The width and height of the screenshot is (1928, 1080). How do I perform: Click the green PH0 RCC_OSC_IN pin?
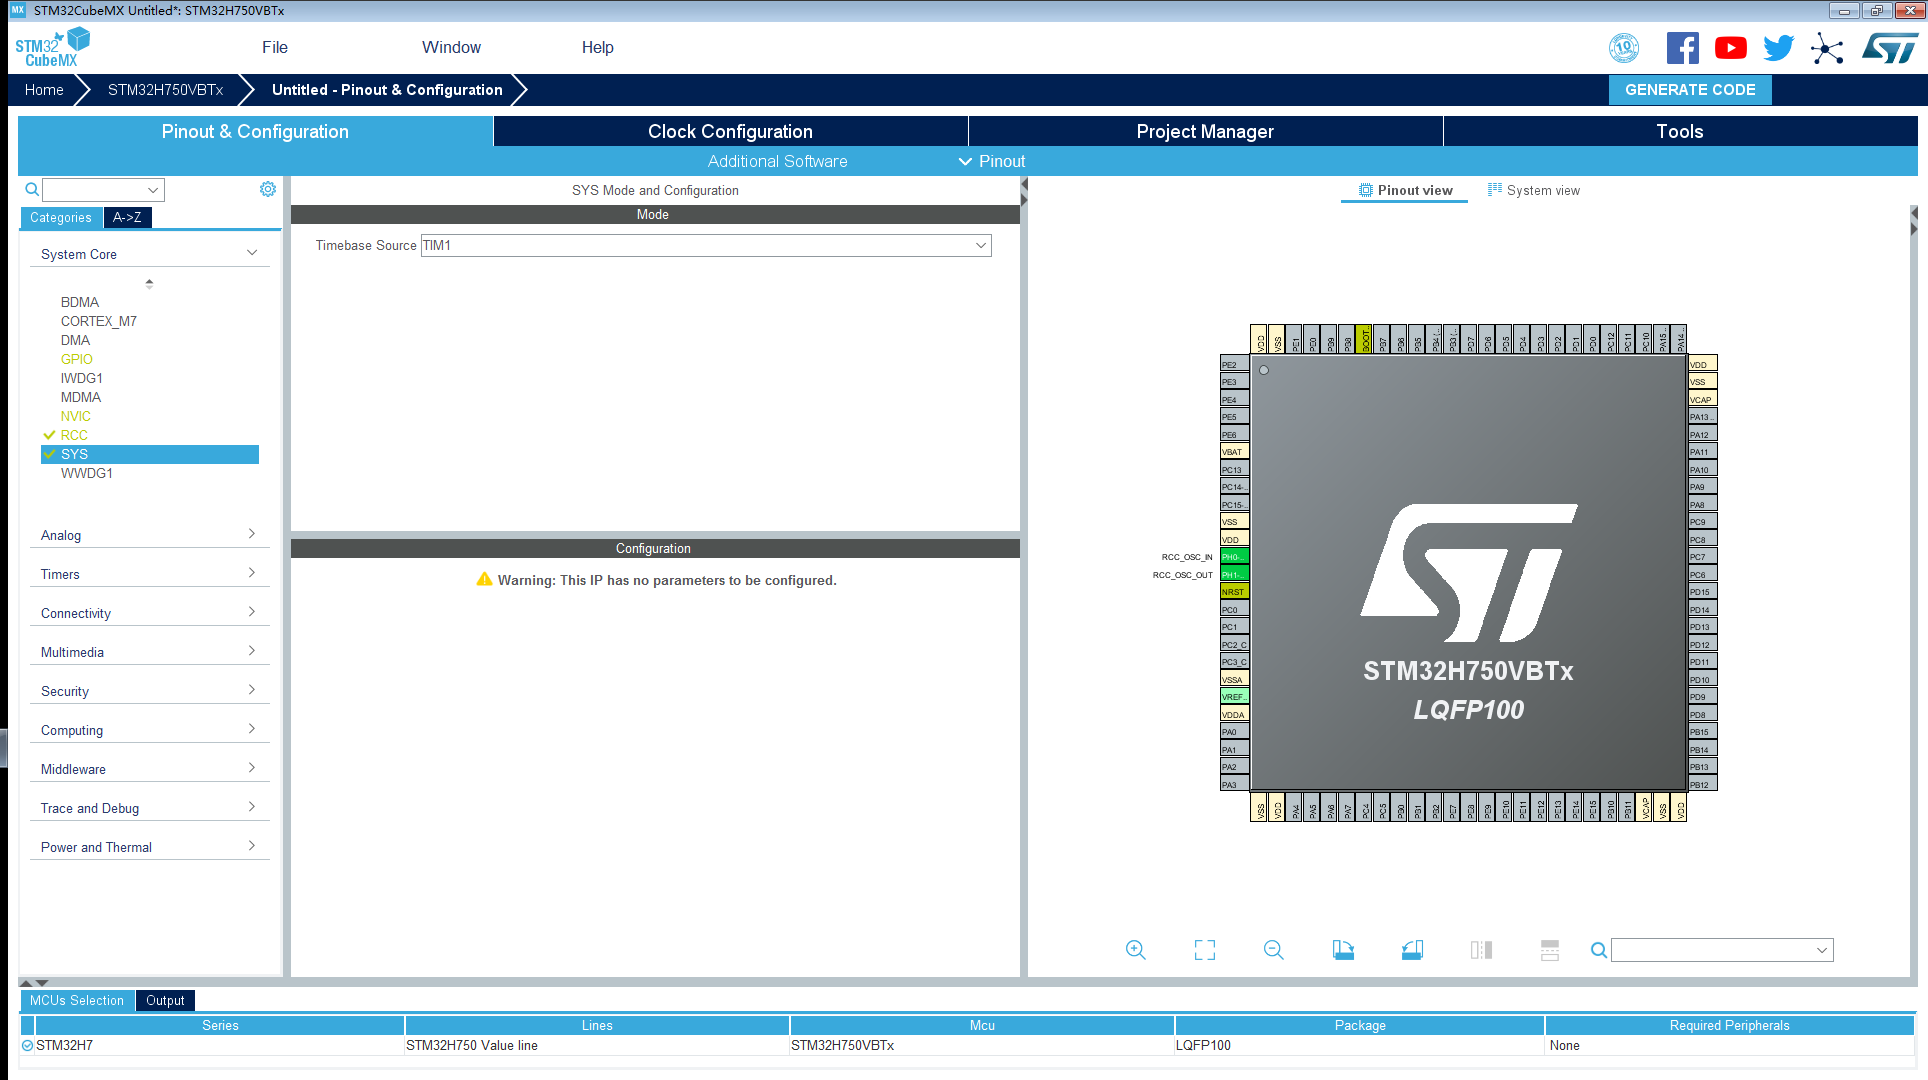tap(1234, 557)
